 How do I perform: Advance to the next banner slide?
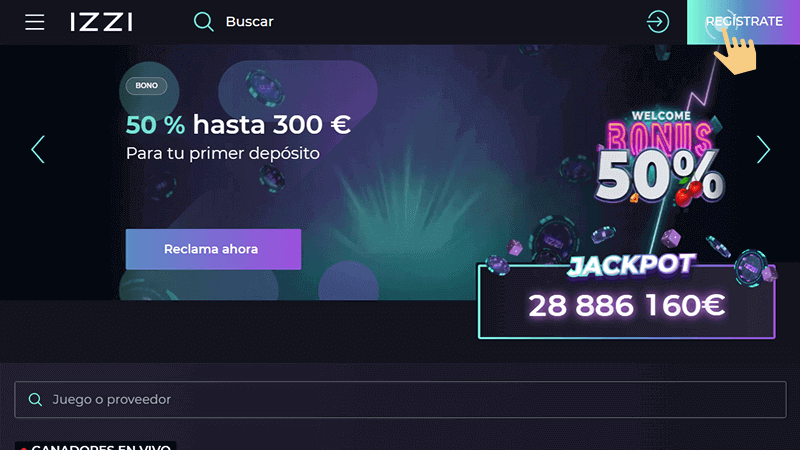click(x=763, y=149)
